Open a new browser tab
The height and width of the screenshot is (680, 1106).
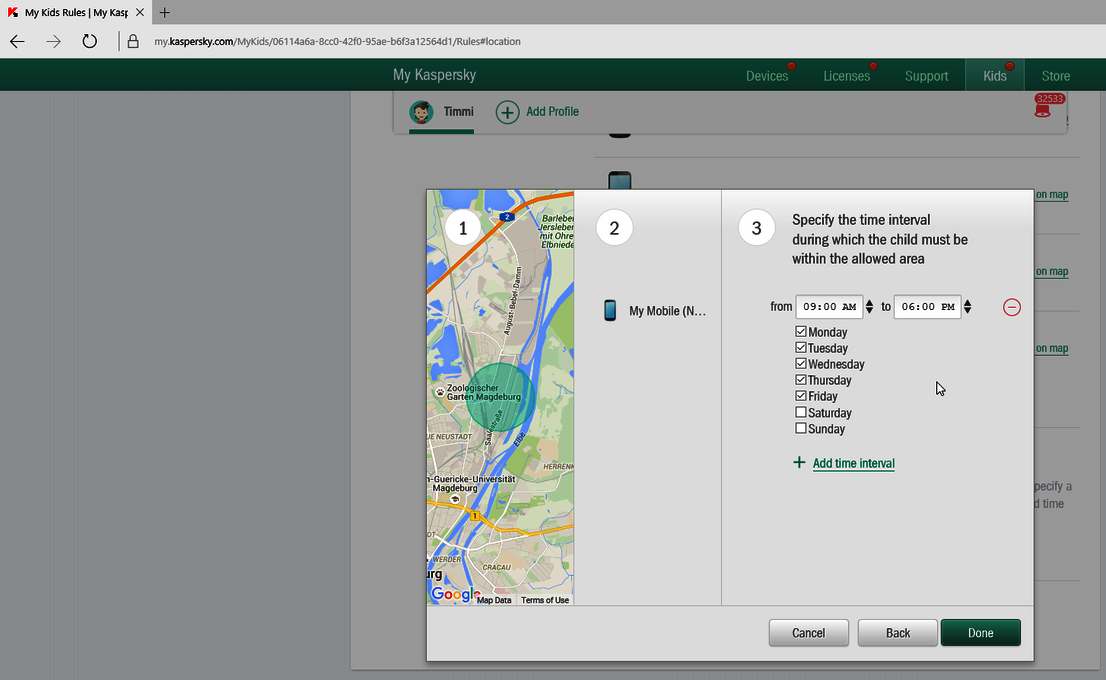click(165, 12)
